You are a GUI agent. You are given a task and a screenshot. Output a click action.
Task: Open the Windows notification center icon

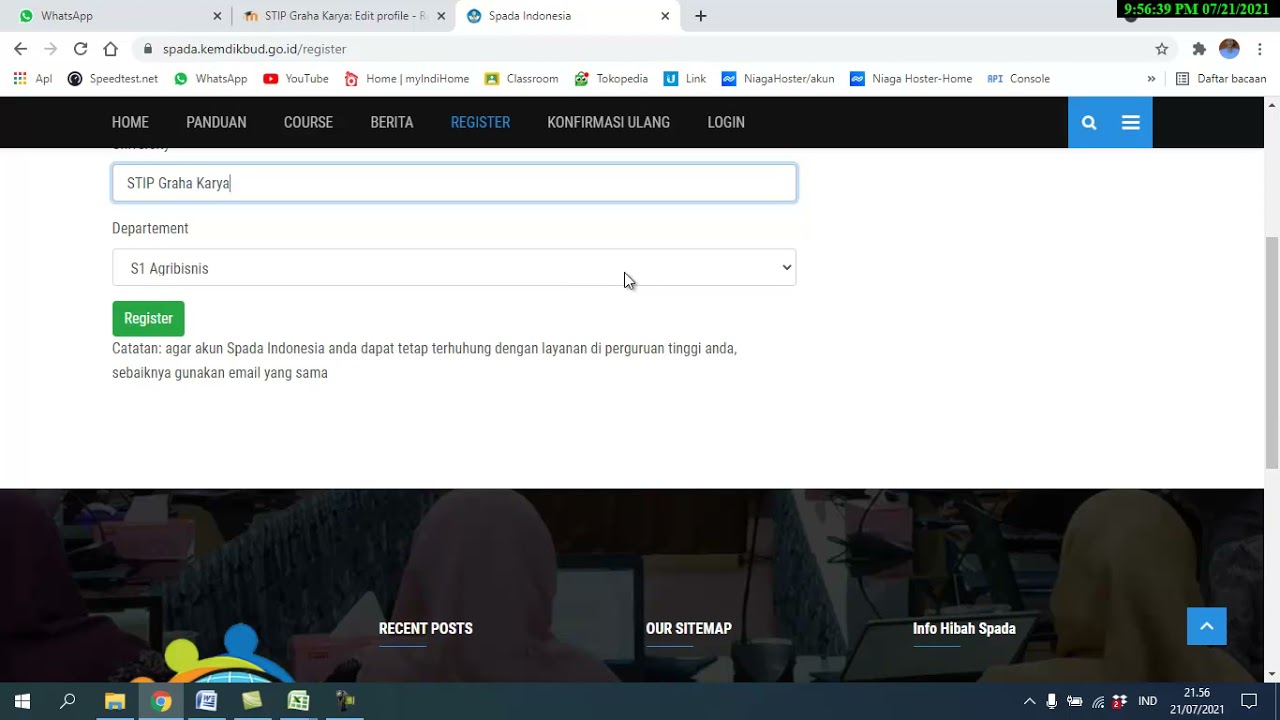pyautogui.click(x=1249, y=701)
